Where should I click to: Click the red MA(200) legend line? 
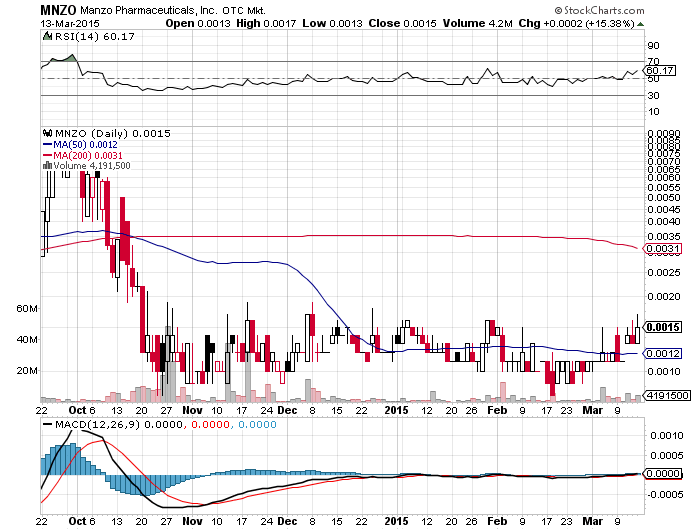tap(47, 155)
